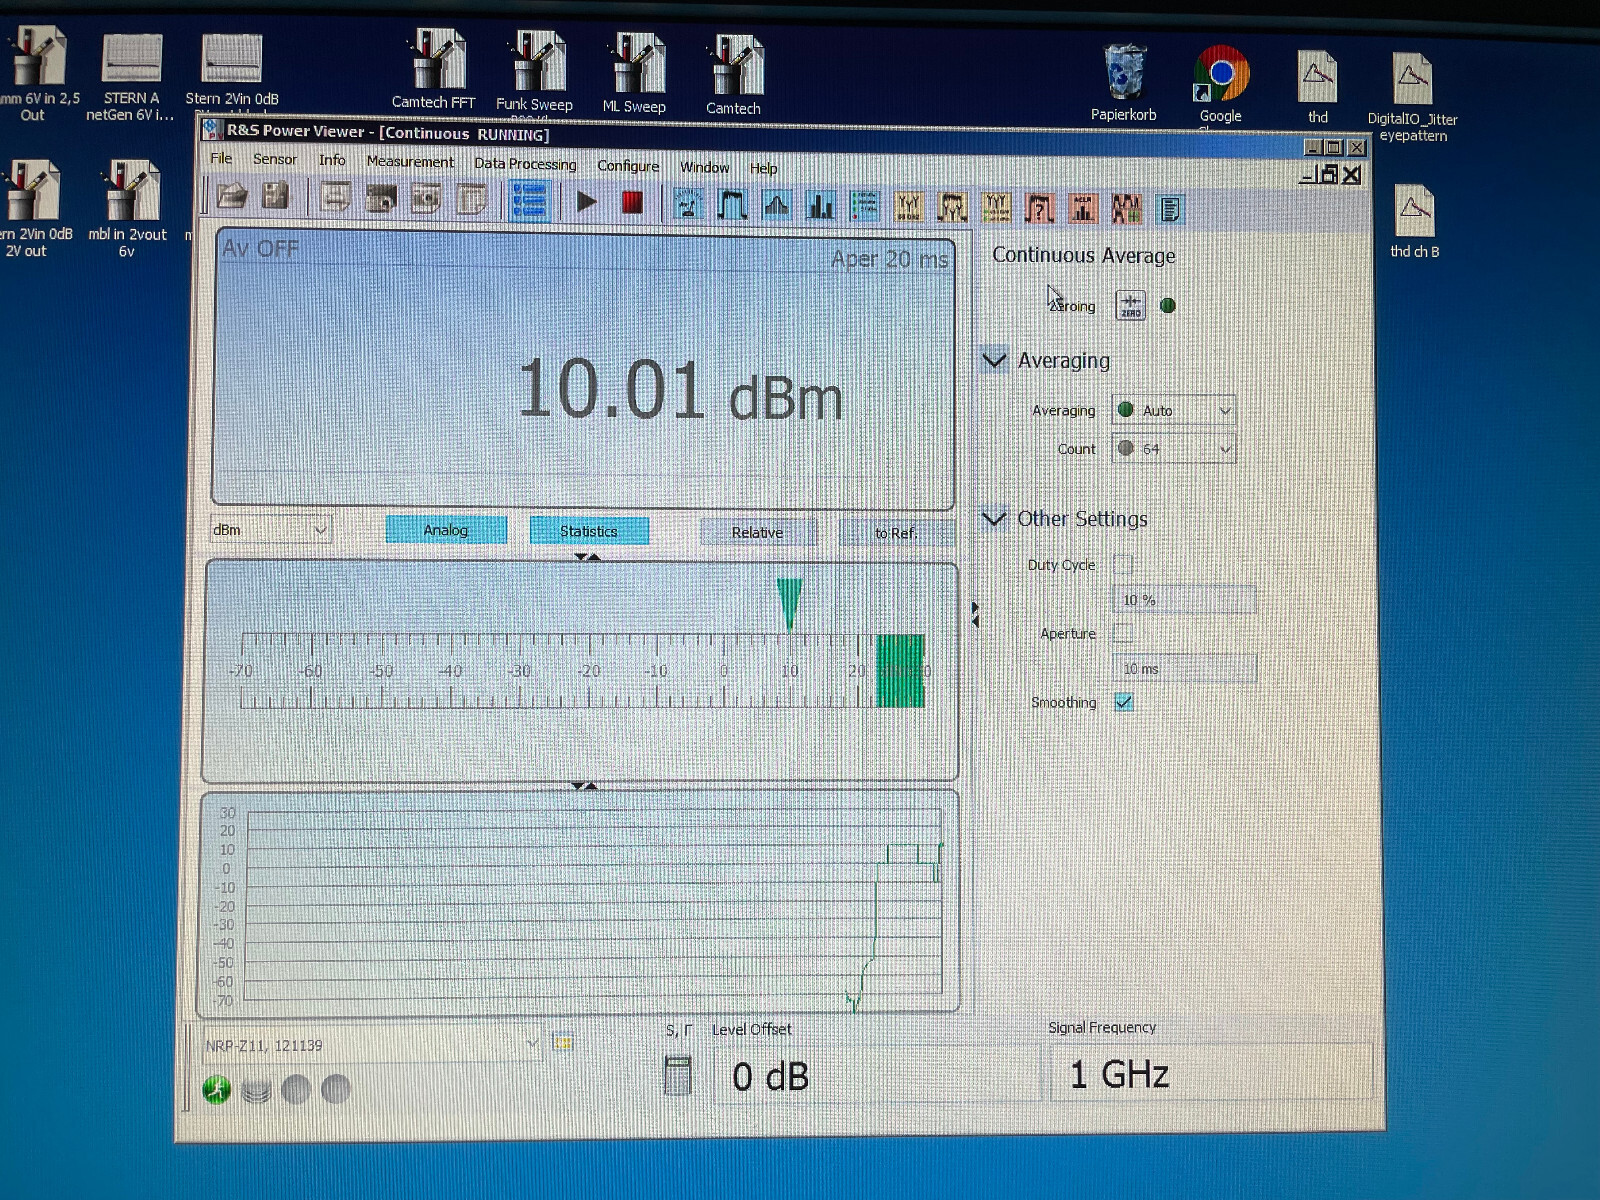Open file with the folder toolbar icon
This screenshot has width=1600, height=1200.
pos(232,198)
